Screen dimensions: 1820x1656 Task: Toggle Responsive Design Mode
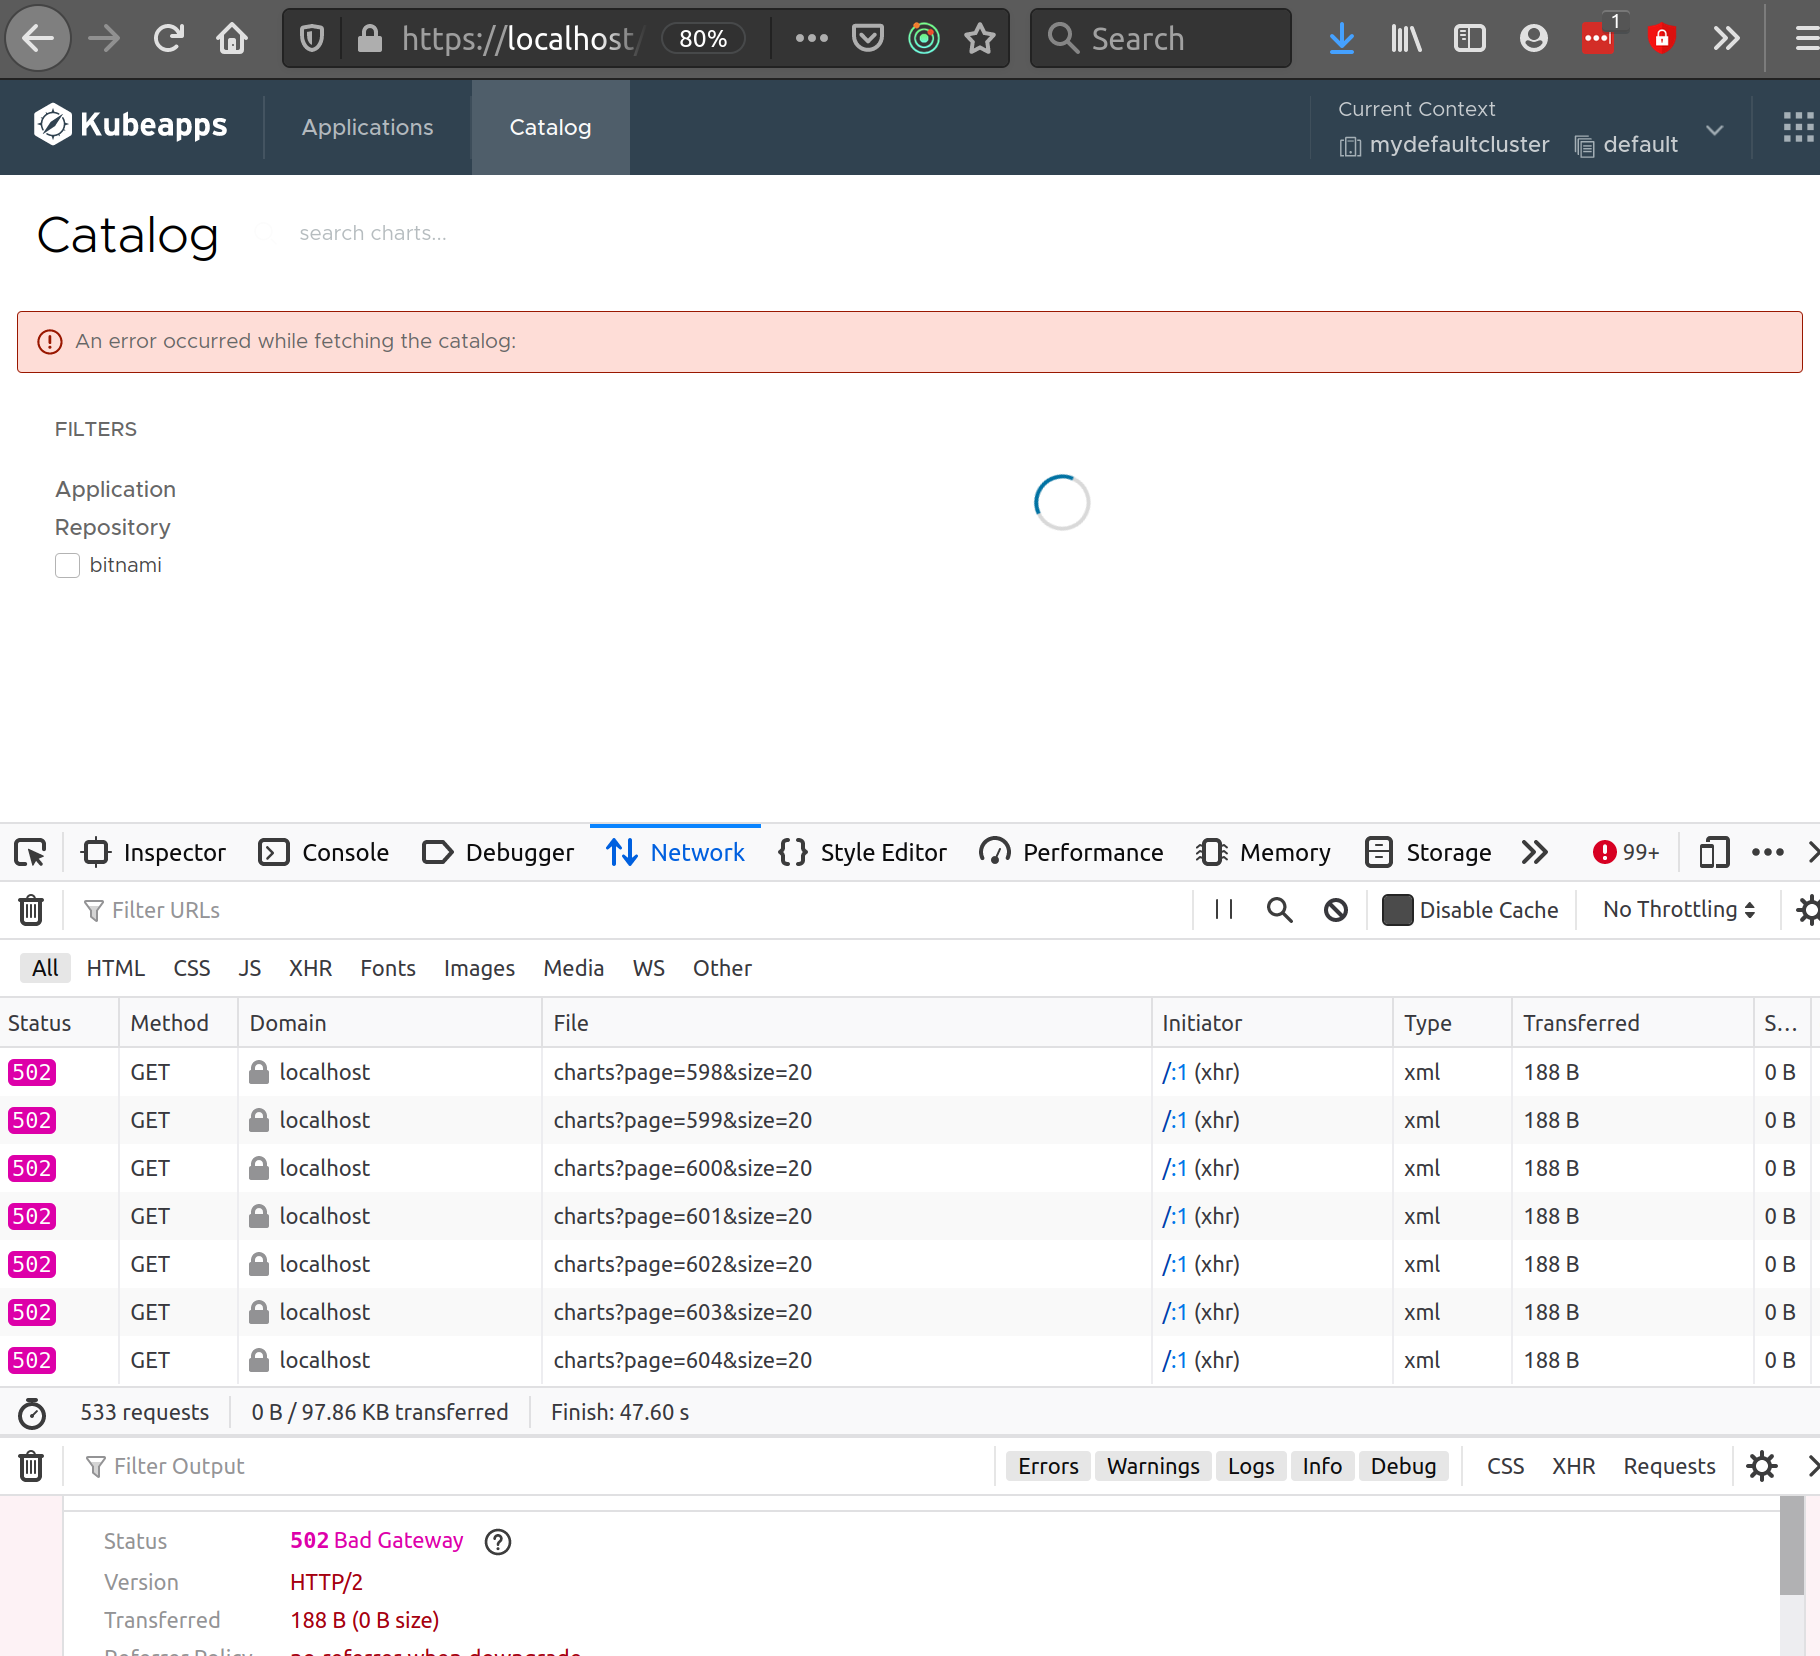click(x=1714, y=852)
